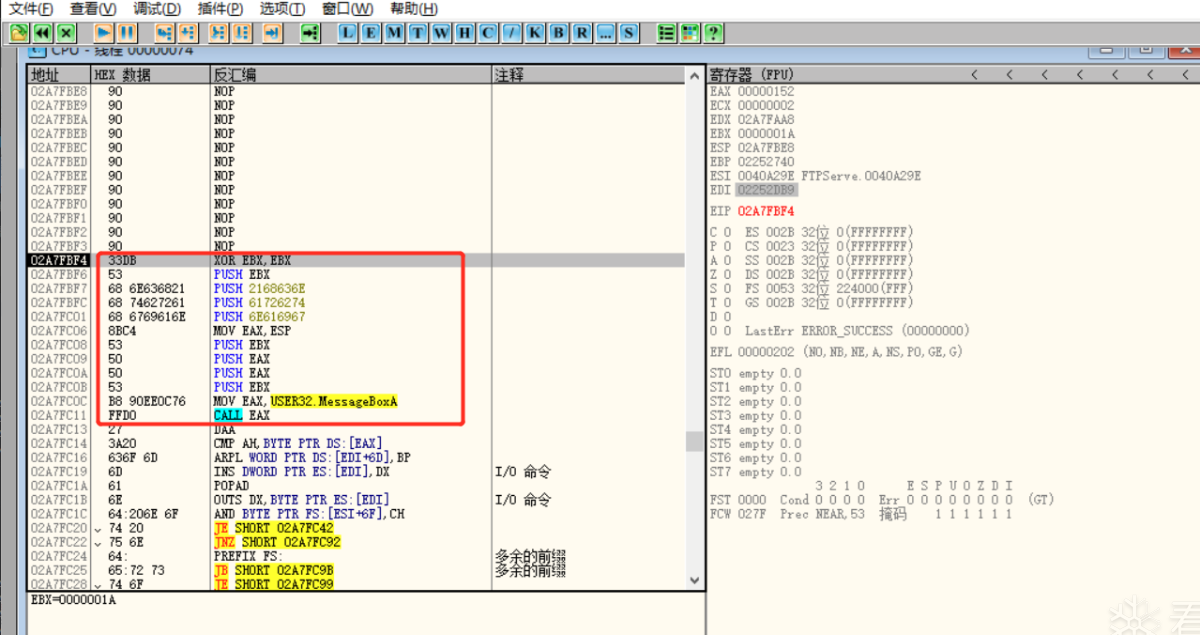The height and width of the screenshot is (635, 1200).
Task: Click the debugging options list icon
Action: point(667,32)
